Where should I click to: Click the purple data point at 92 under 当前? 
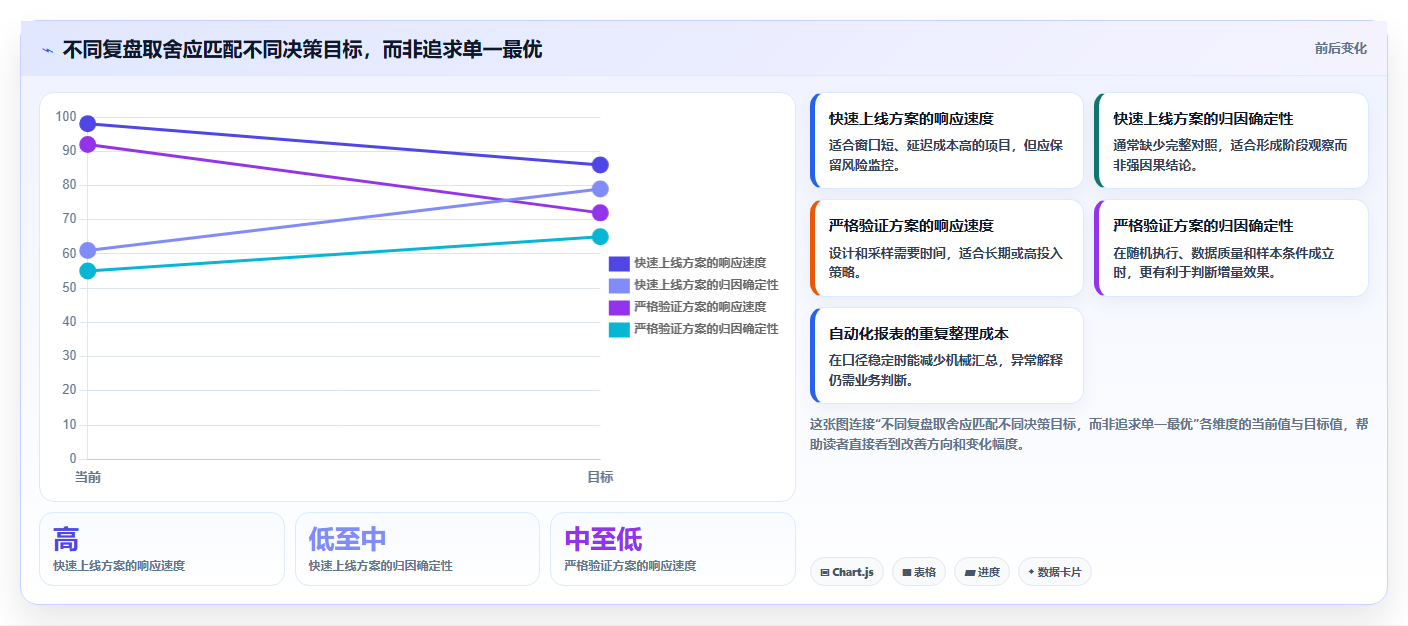coord(88,144)
